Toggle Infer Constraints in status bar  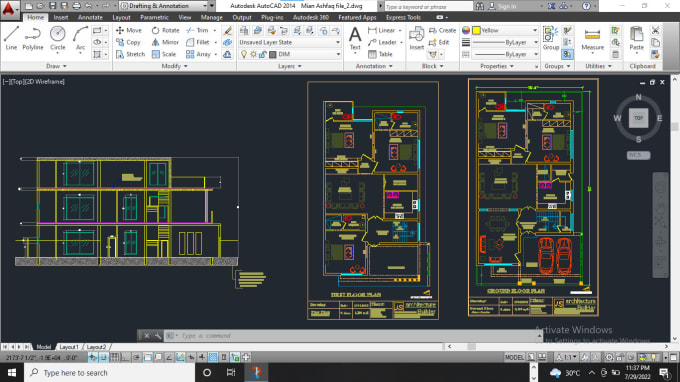point(93,357)
